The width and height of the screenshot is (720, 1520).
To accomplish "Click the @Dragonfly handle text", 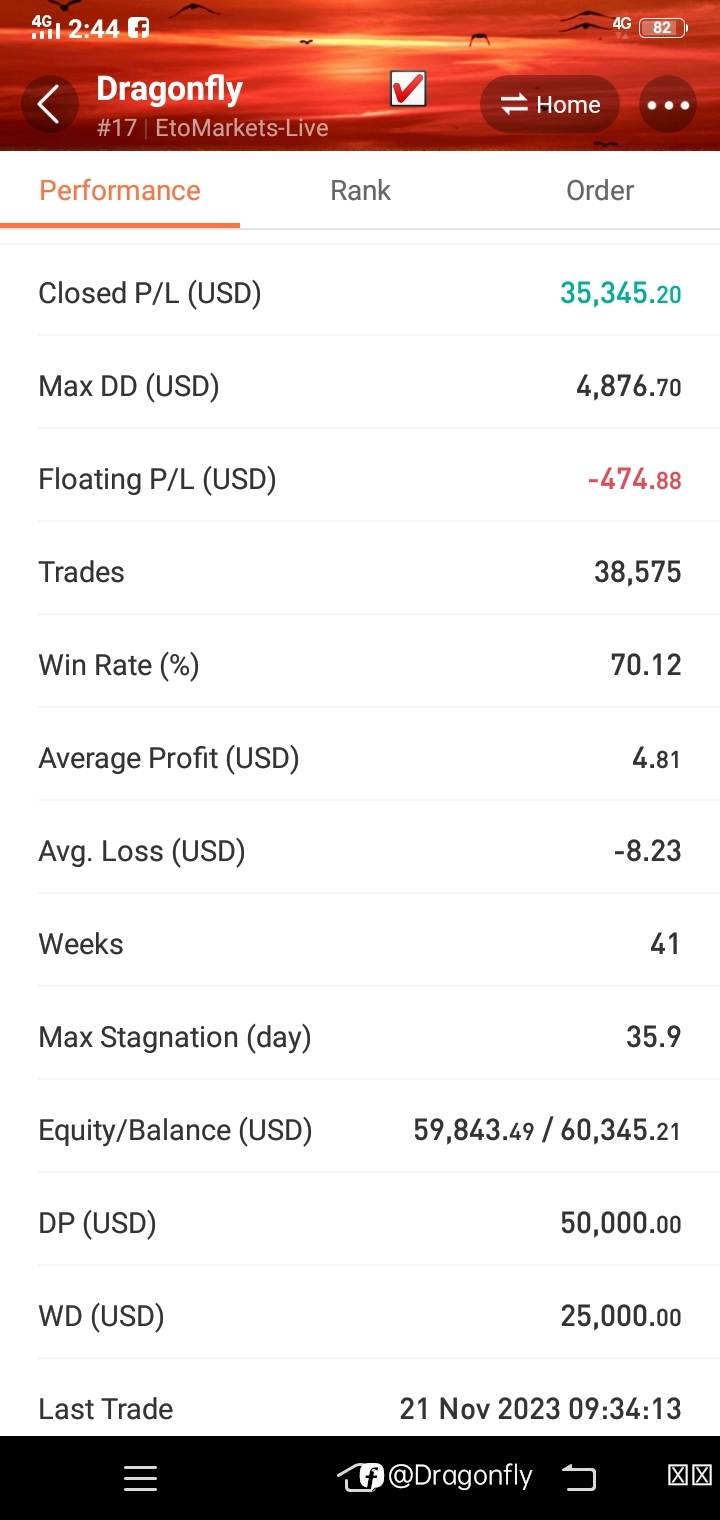I will [460, 1476].
